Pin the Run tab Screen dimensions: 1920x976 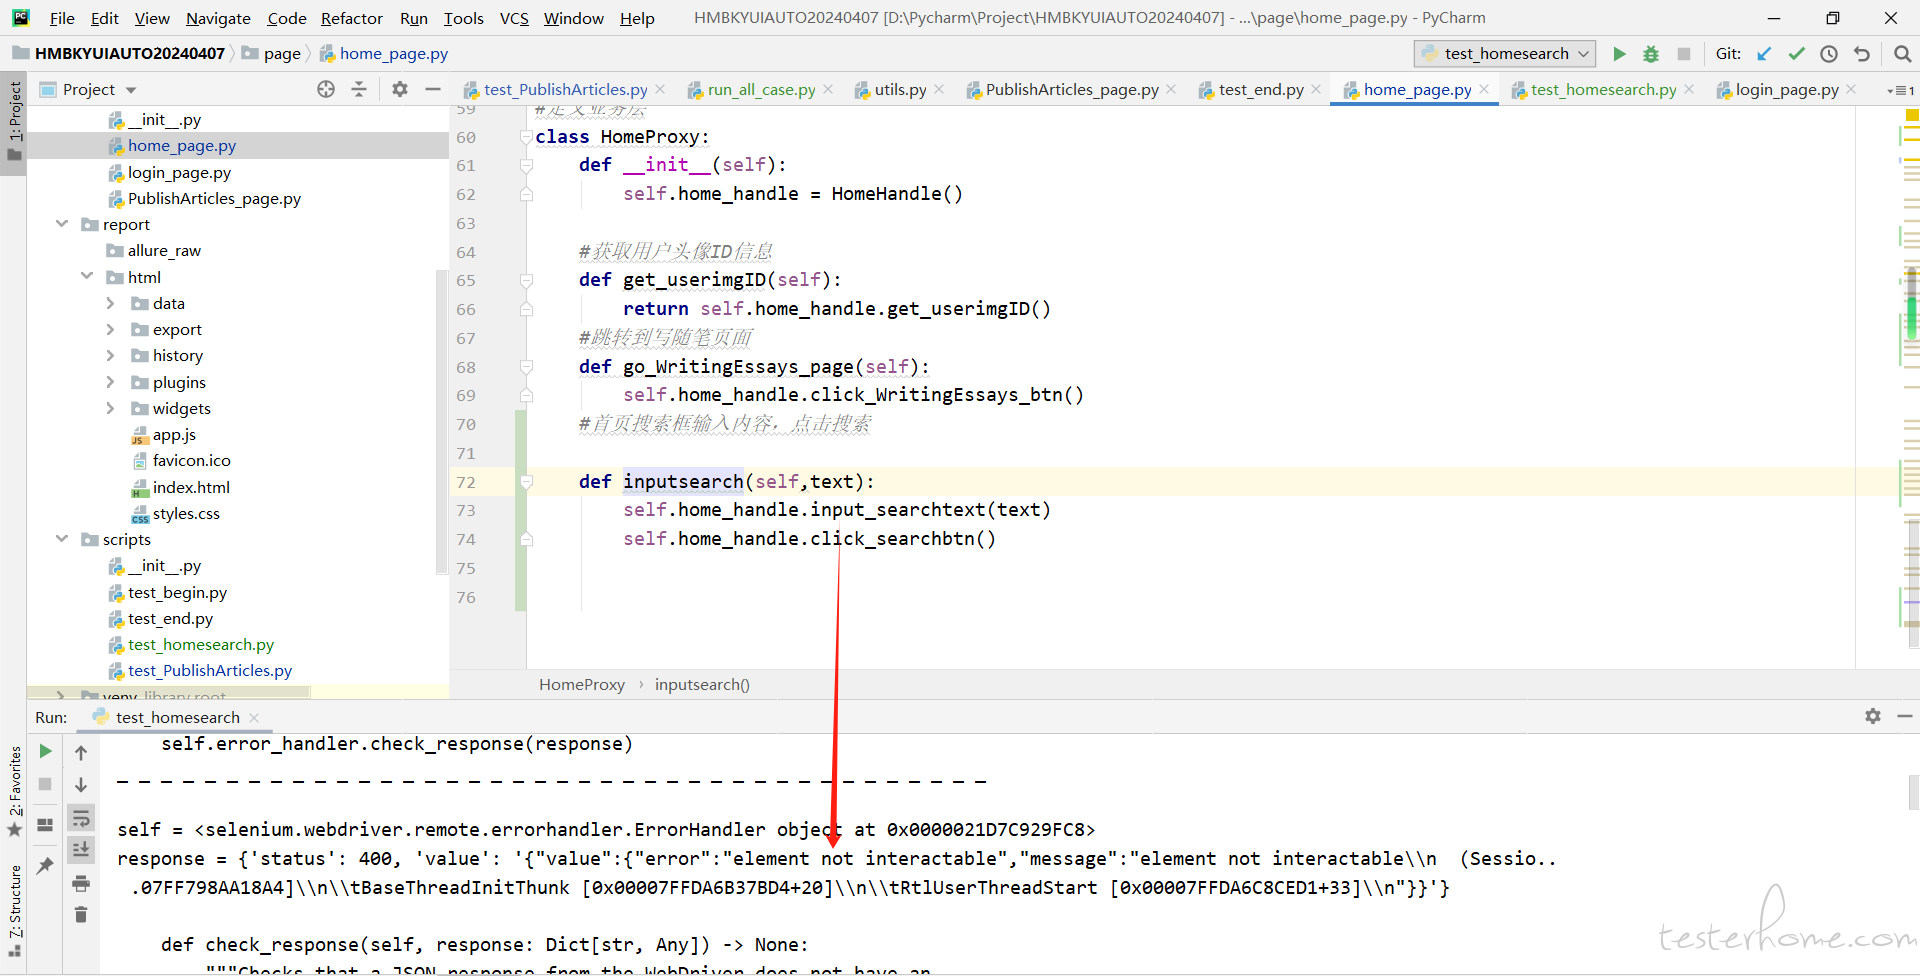[x=45, y=866]
